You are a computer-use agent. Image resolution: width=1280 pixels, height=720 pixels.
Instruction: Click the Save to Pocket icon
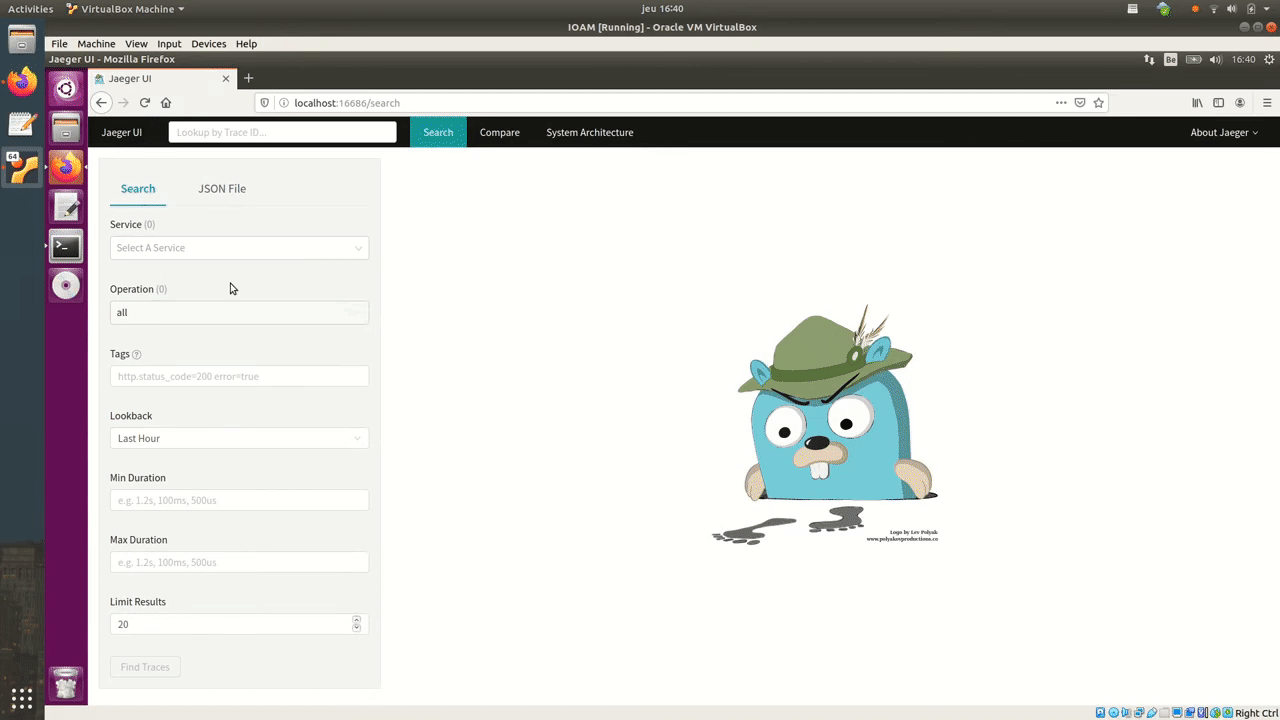click(1080, 103)
